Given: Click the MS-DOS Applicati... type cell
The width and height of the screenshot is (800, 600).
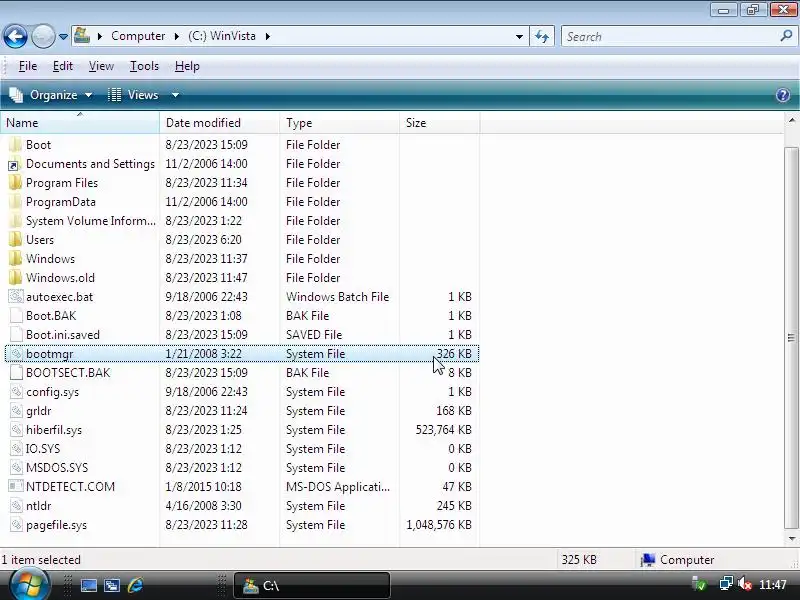Looking at the screenshot, I should [338, 487].
